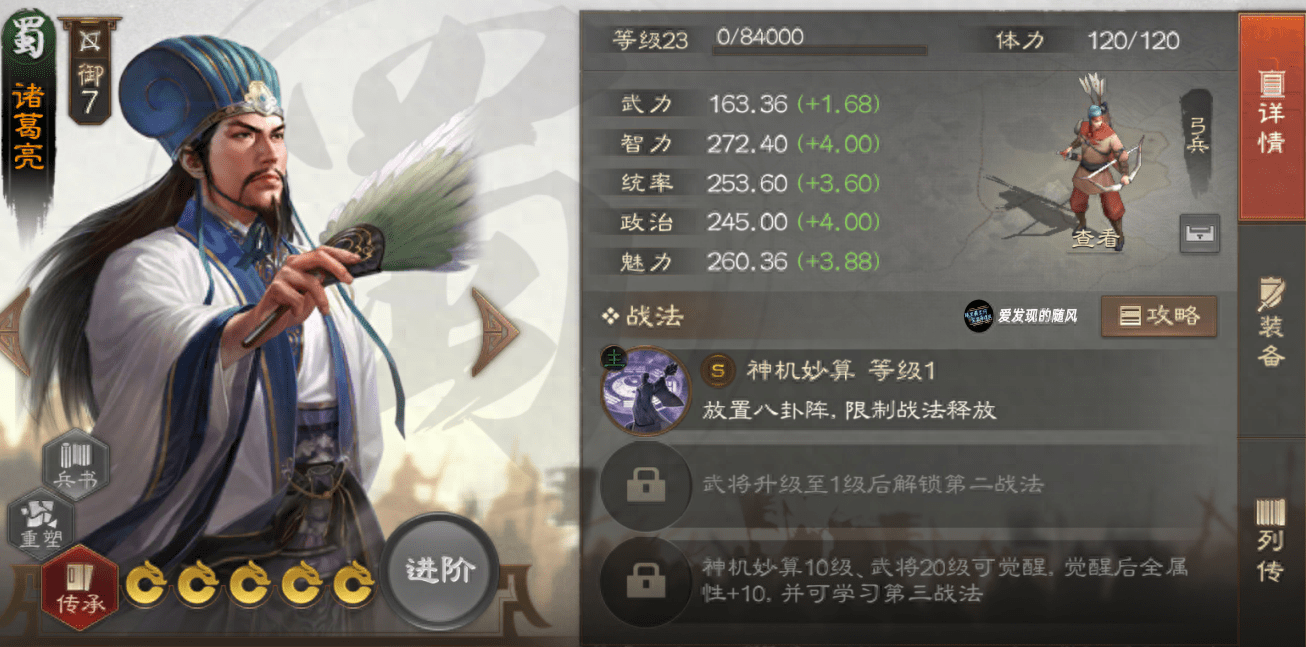Viewport: 1306px width, 647px height.
Task: Click the 进阶 advance button
Action: [x=440, y=570]
